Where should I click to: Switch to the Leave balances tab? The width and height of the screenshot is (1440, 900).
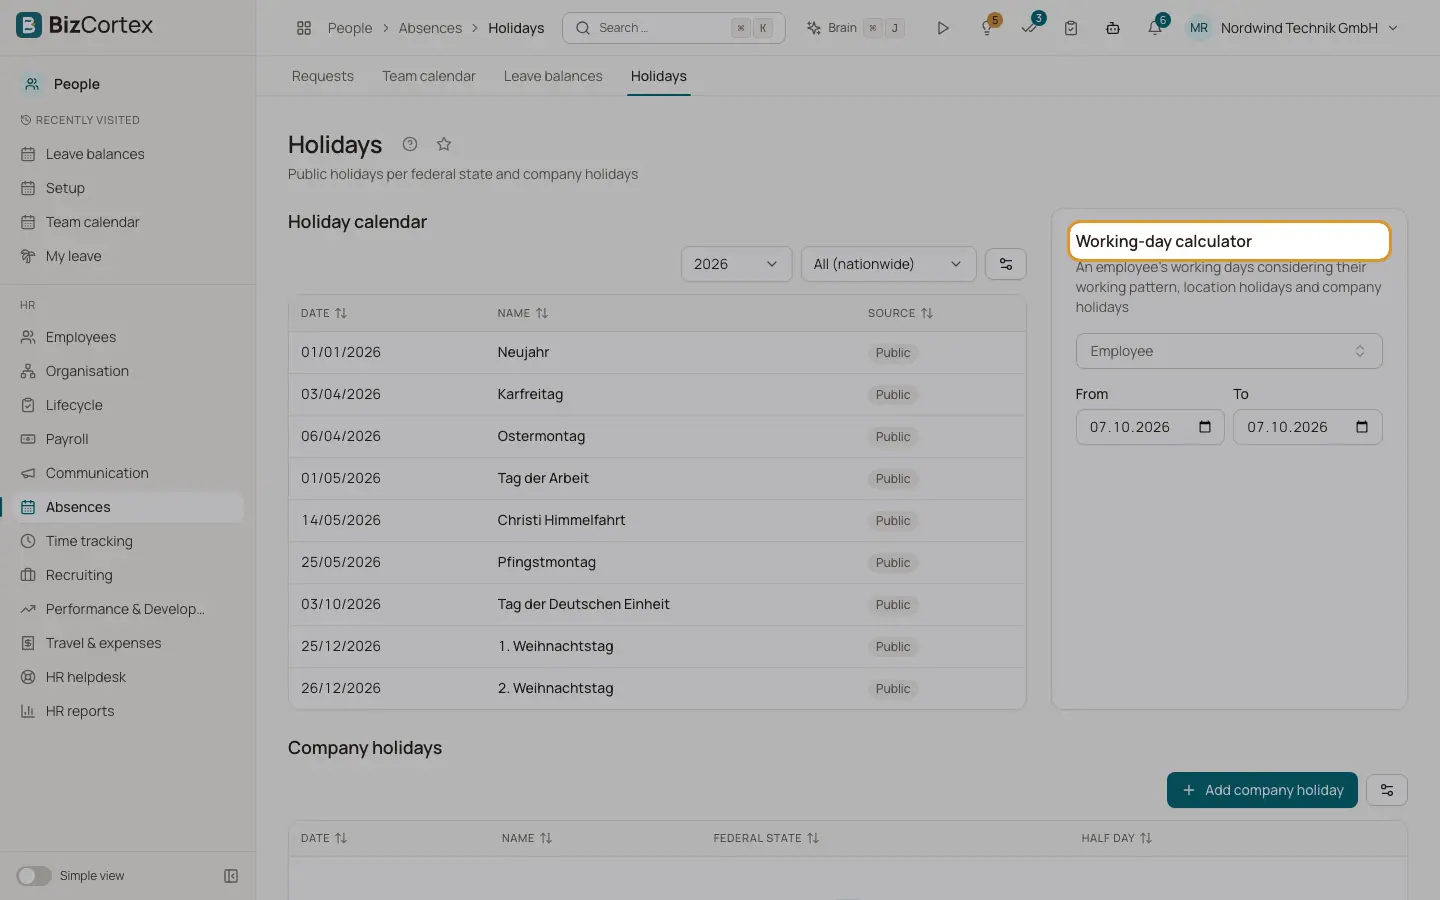pyautogui.click(x=553, y=76)
